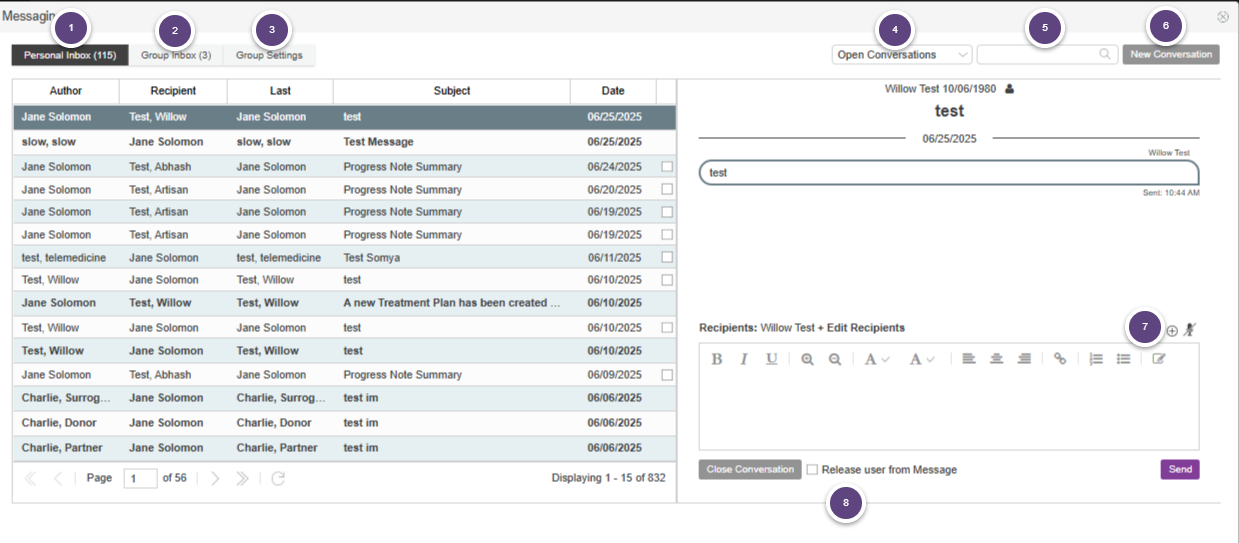Screen dimensions: 1239x543
Task: Insert a numbered list in the editor
Action: [1096, 359]
